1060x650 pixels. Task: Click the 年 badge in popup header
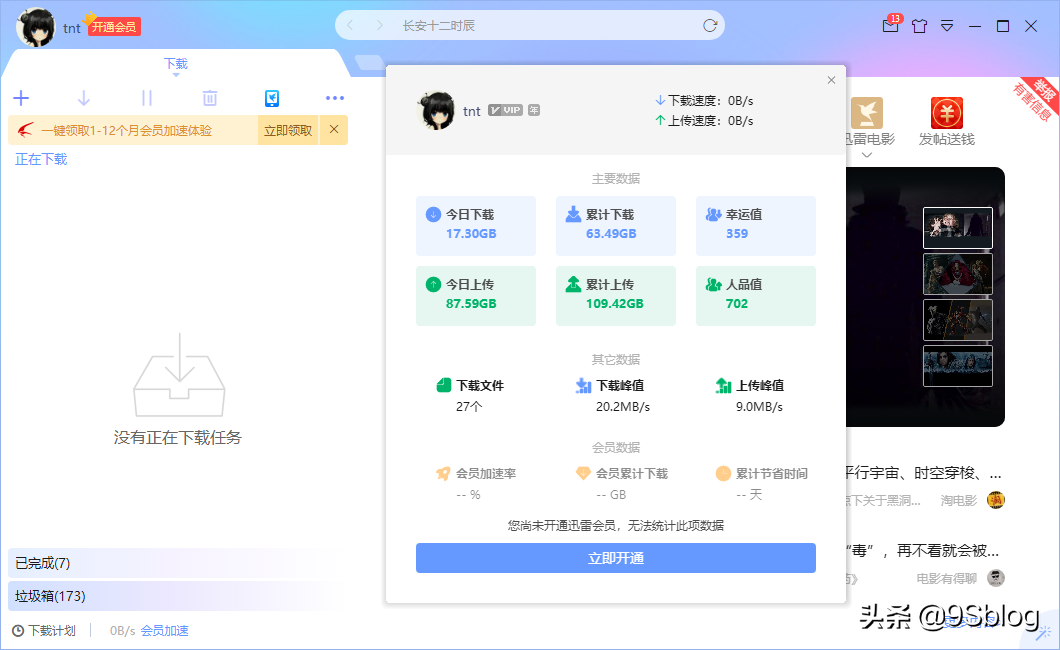[534, 110]
